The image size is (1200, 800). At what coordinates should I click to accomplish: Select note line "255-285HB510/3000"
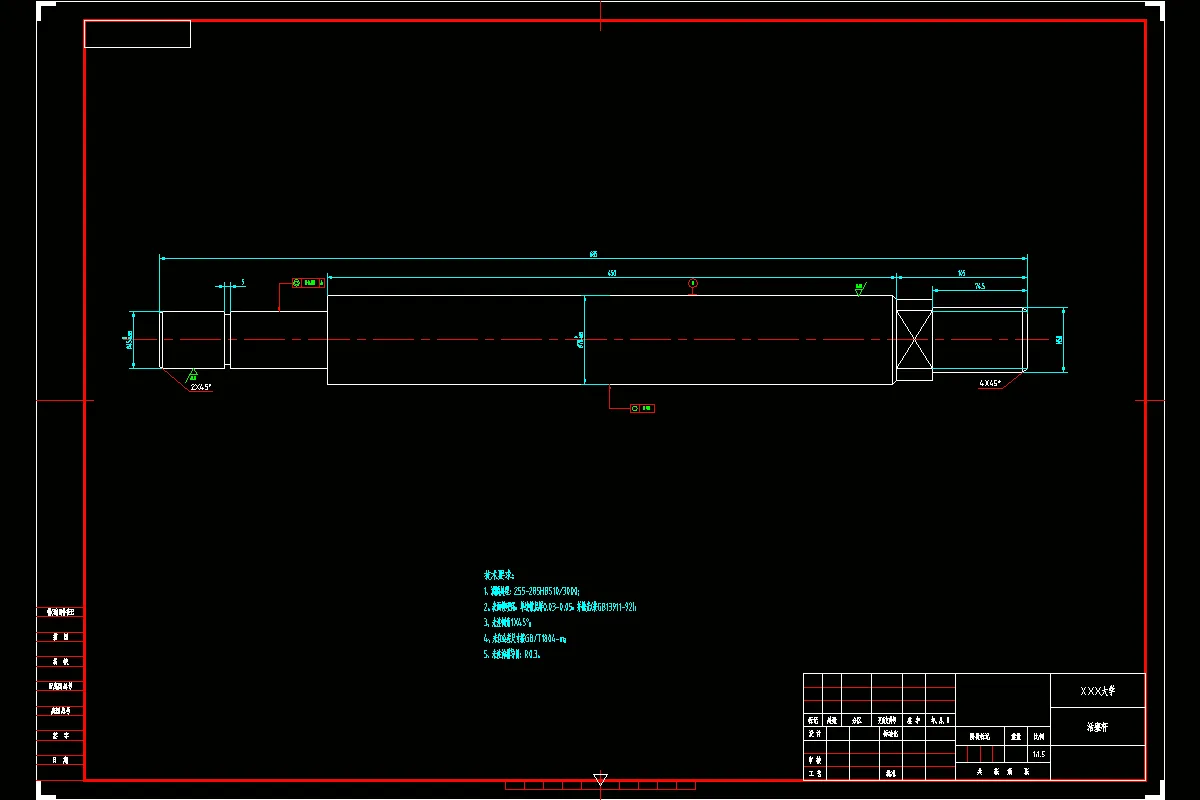point(531,591)
